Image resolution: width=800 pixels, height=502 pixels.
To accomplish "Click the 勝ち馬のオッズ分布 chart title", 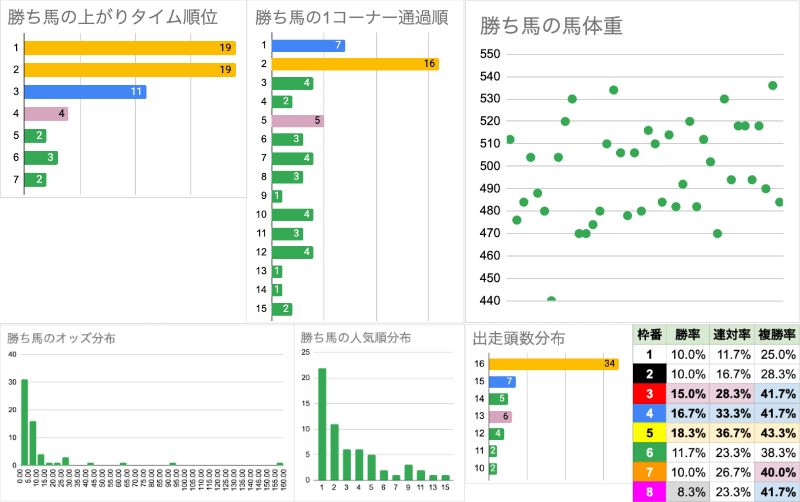I will pos(61,338).
